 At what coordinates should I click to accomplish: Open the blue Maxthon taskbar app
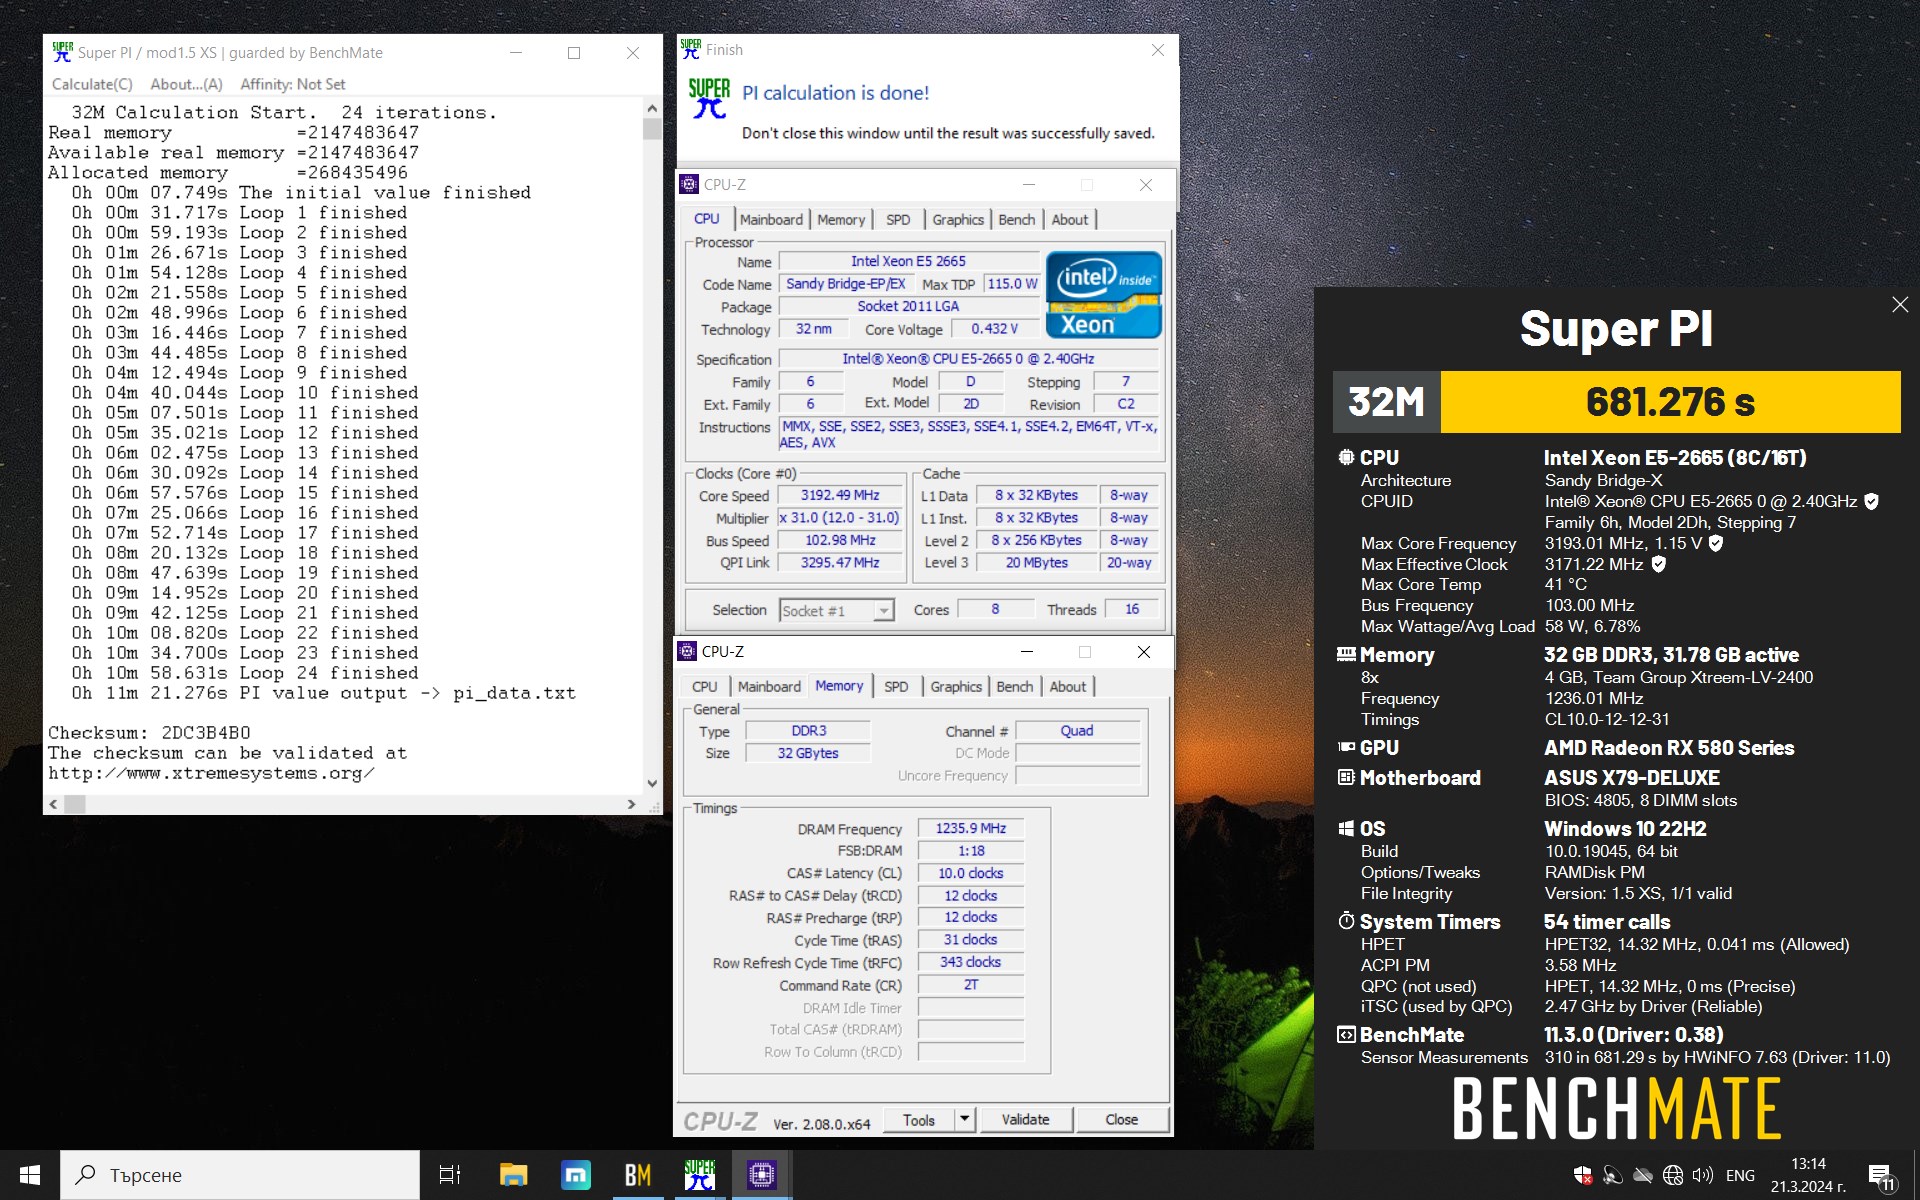(576, 1175)
